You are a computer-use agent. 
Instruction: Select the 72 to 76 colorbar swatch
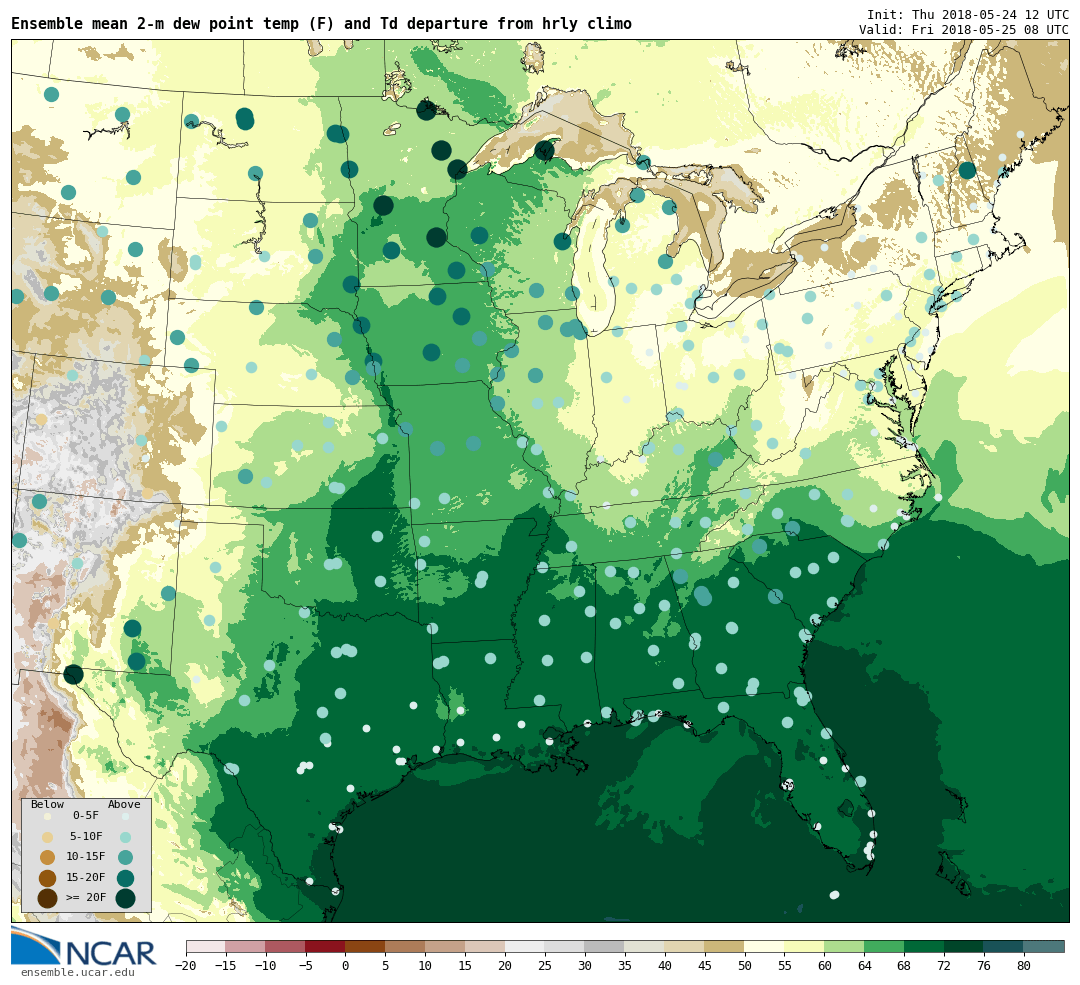964,946
